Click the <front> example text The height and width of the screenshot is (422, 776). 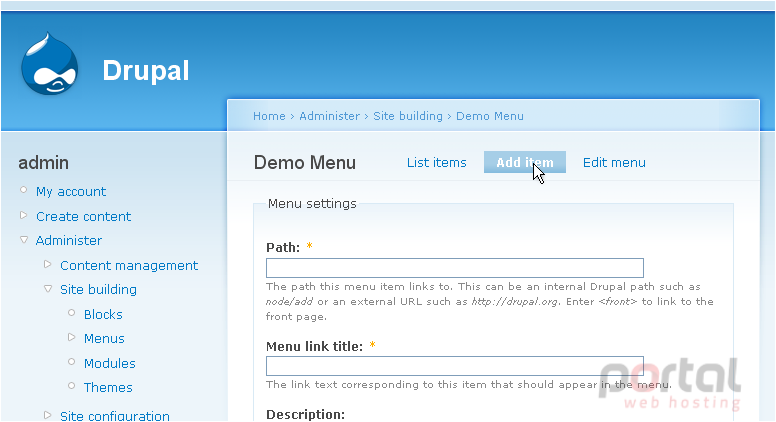click(618, 302)
